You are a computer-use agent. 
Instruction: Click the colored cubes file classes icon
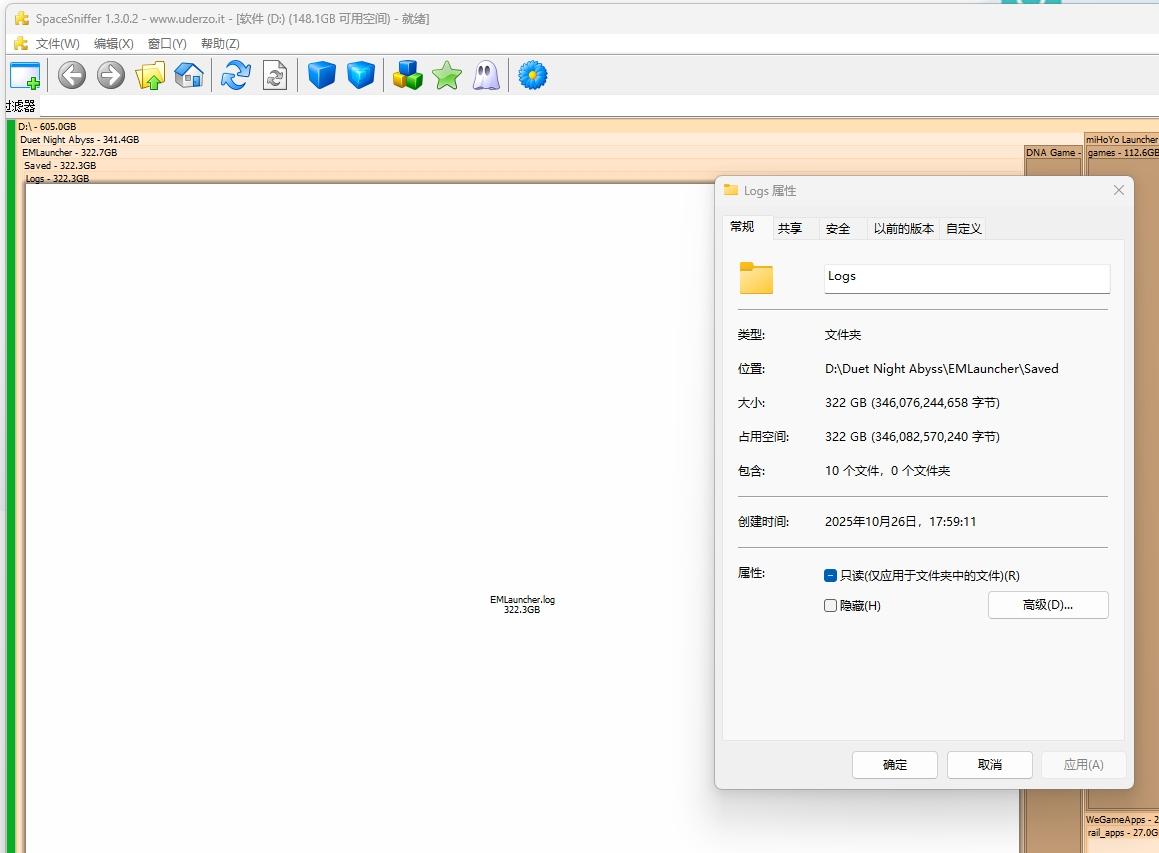[407, 76]
